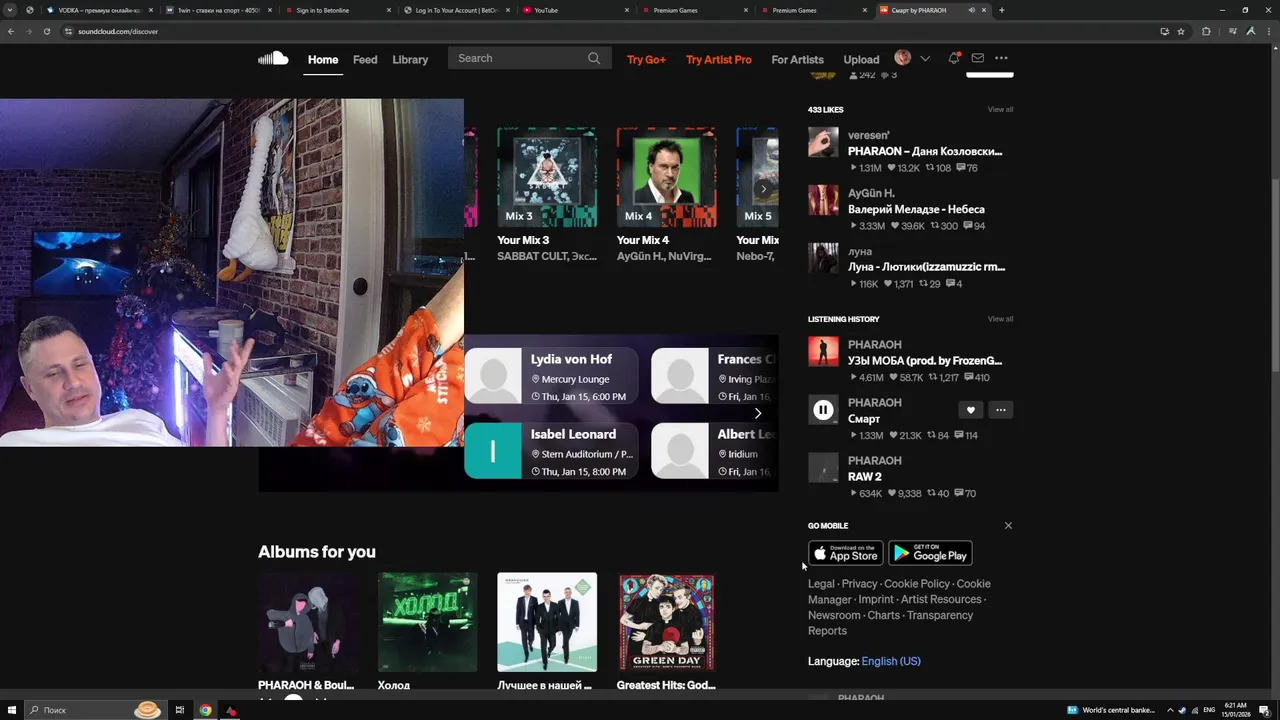
Task: Open the tab search dropdown arrow
Action: [9, 10]
